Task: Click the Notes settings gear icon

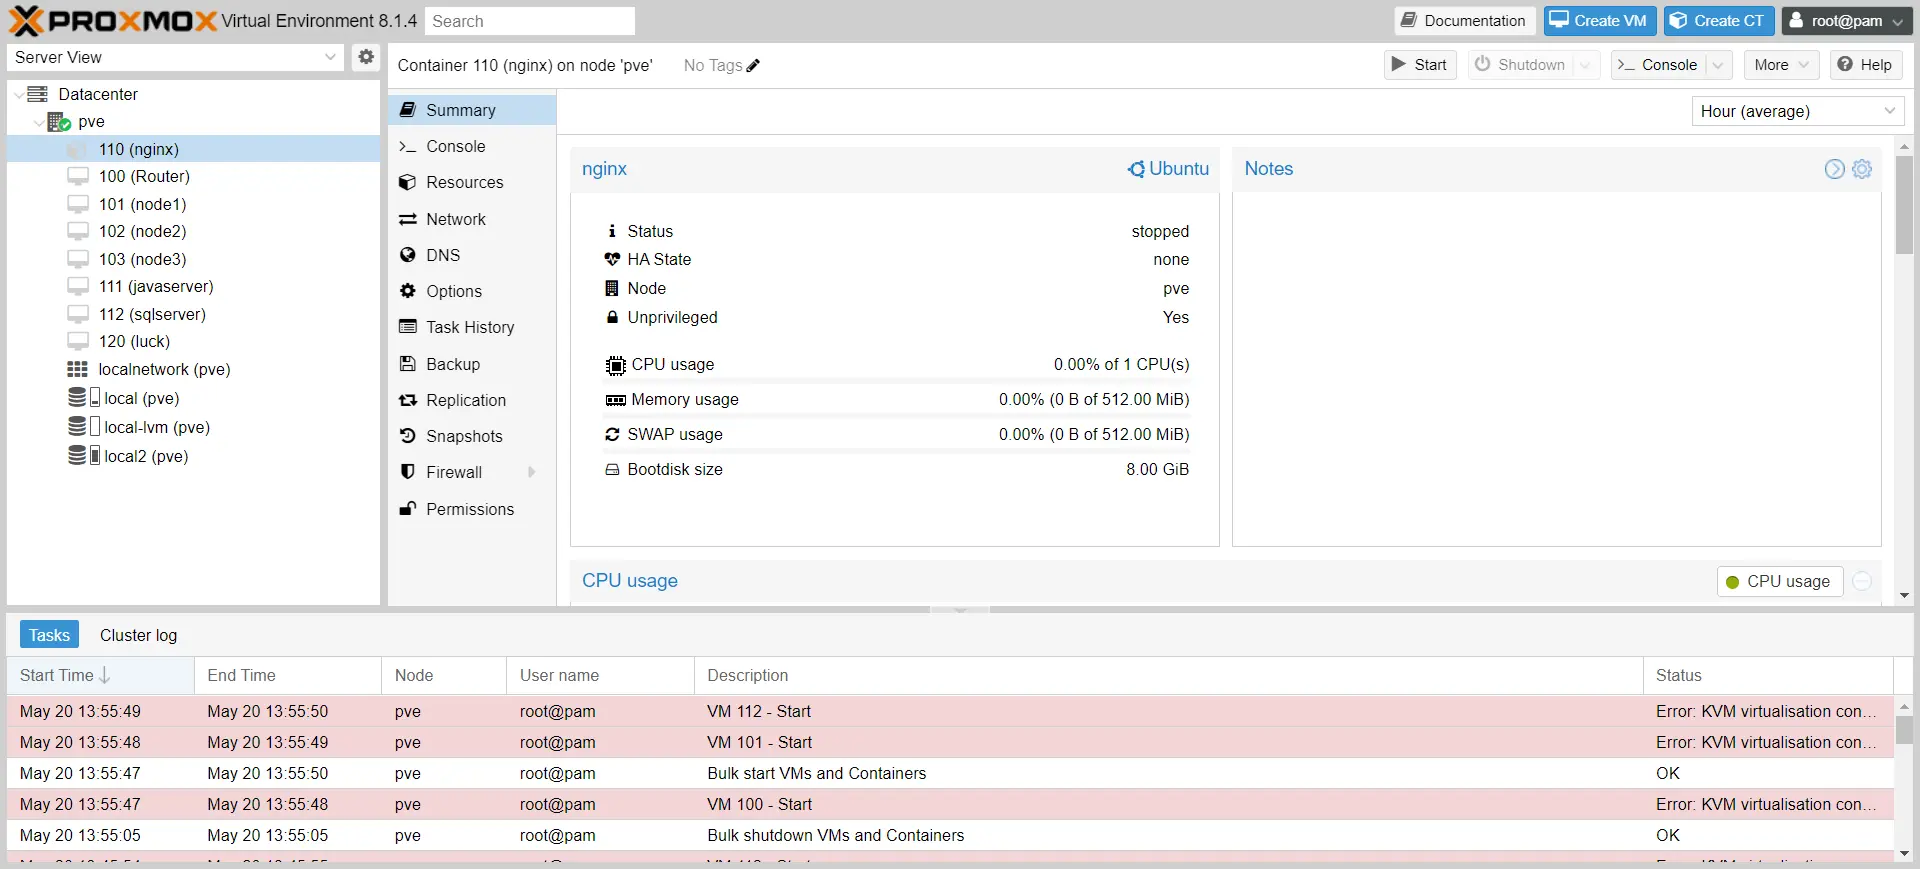Action: [x=1862, y=169]
